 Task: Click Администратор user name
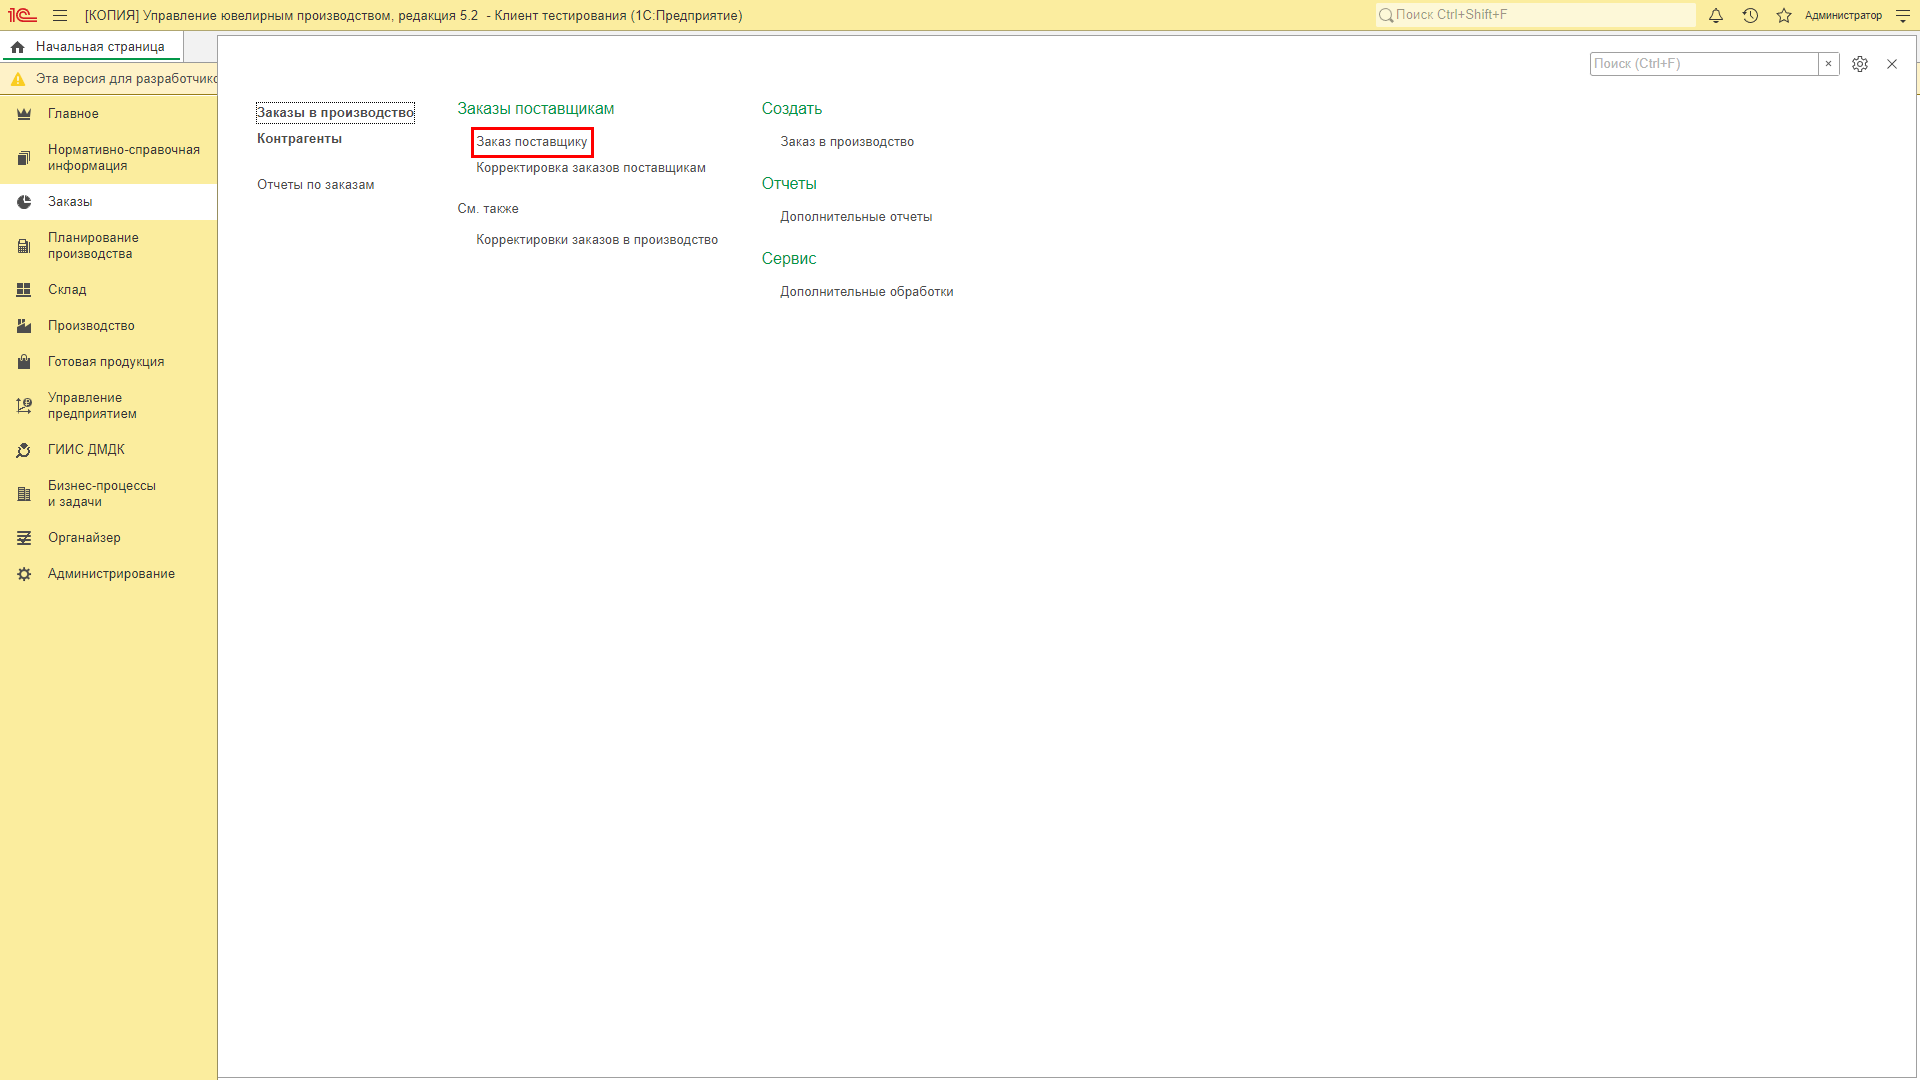point(1843,15)
